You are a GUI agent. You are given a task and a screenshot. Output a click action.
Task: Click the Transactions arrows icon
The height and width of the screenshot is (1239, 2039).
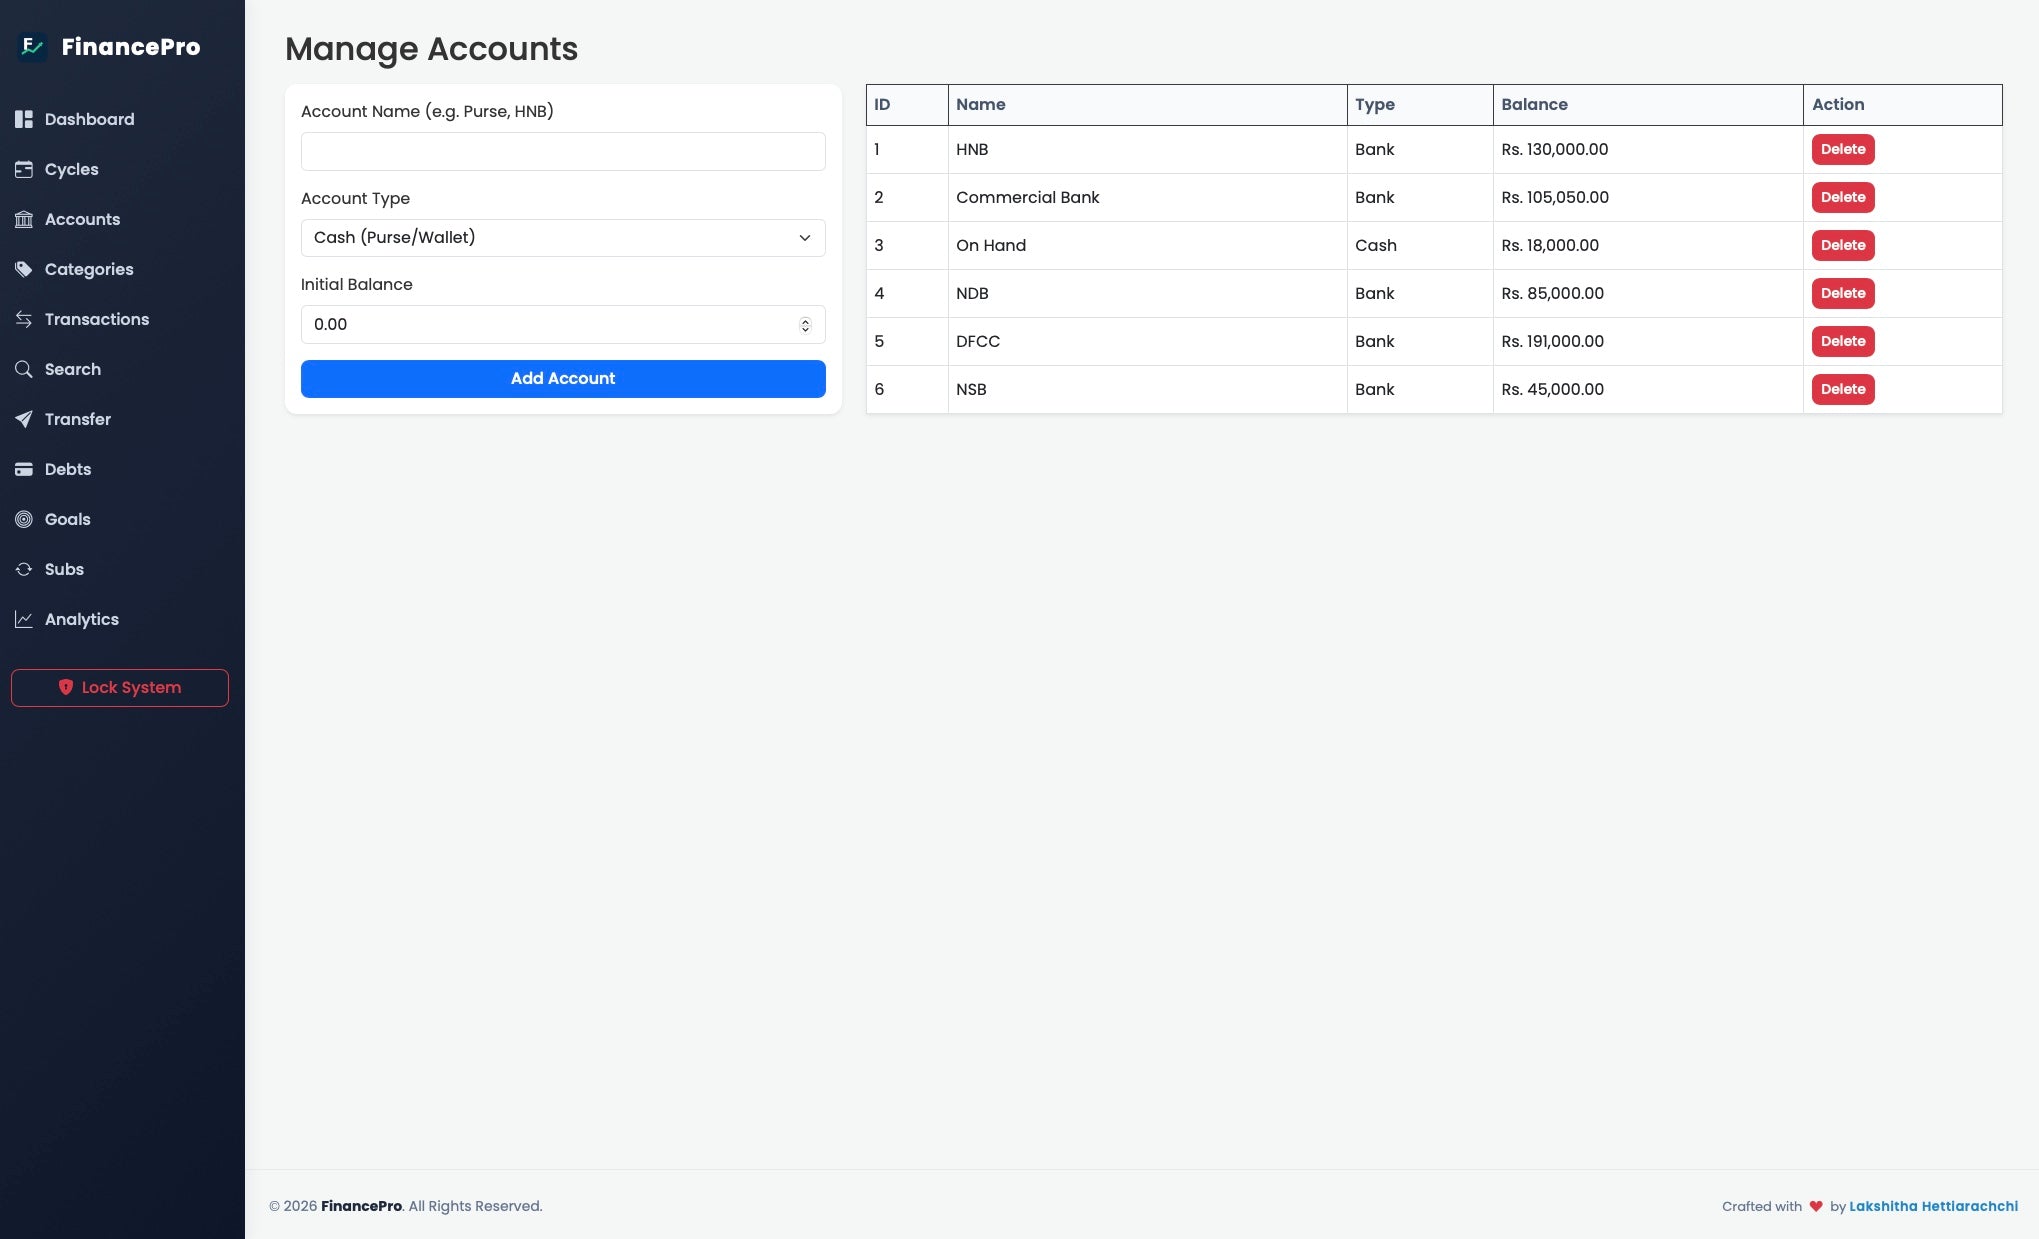[x=24, y=319]
